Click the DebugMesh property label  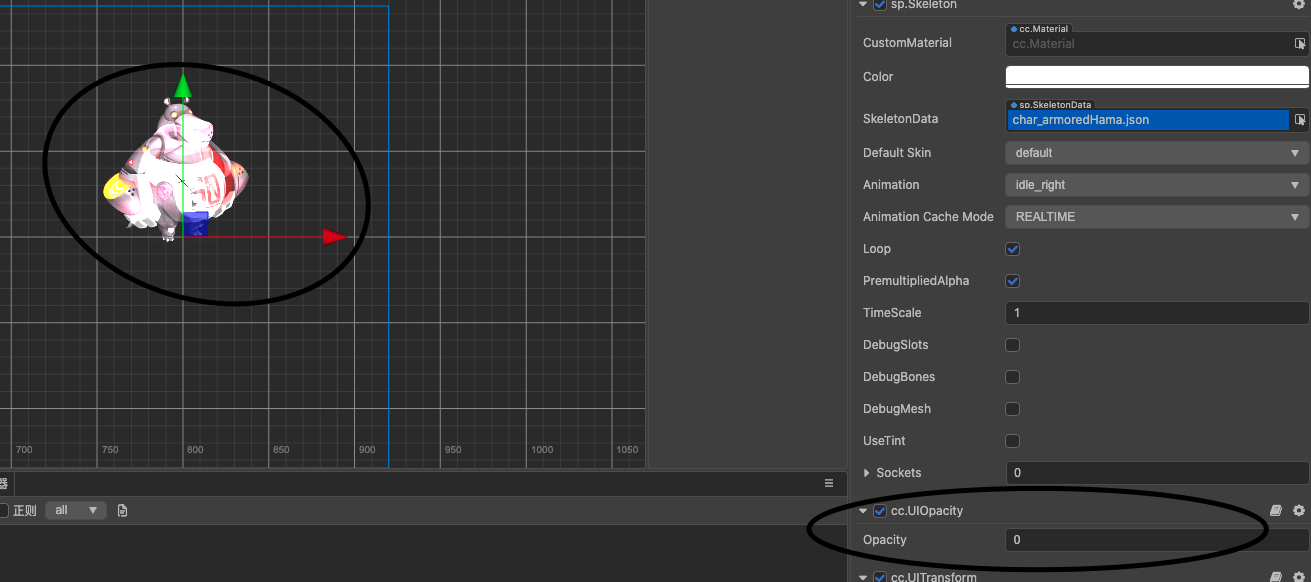897,409
